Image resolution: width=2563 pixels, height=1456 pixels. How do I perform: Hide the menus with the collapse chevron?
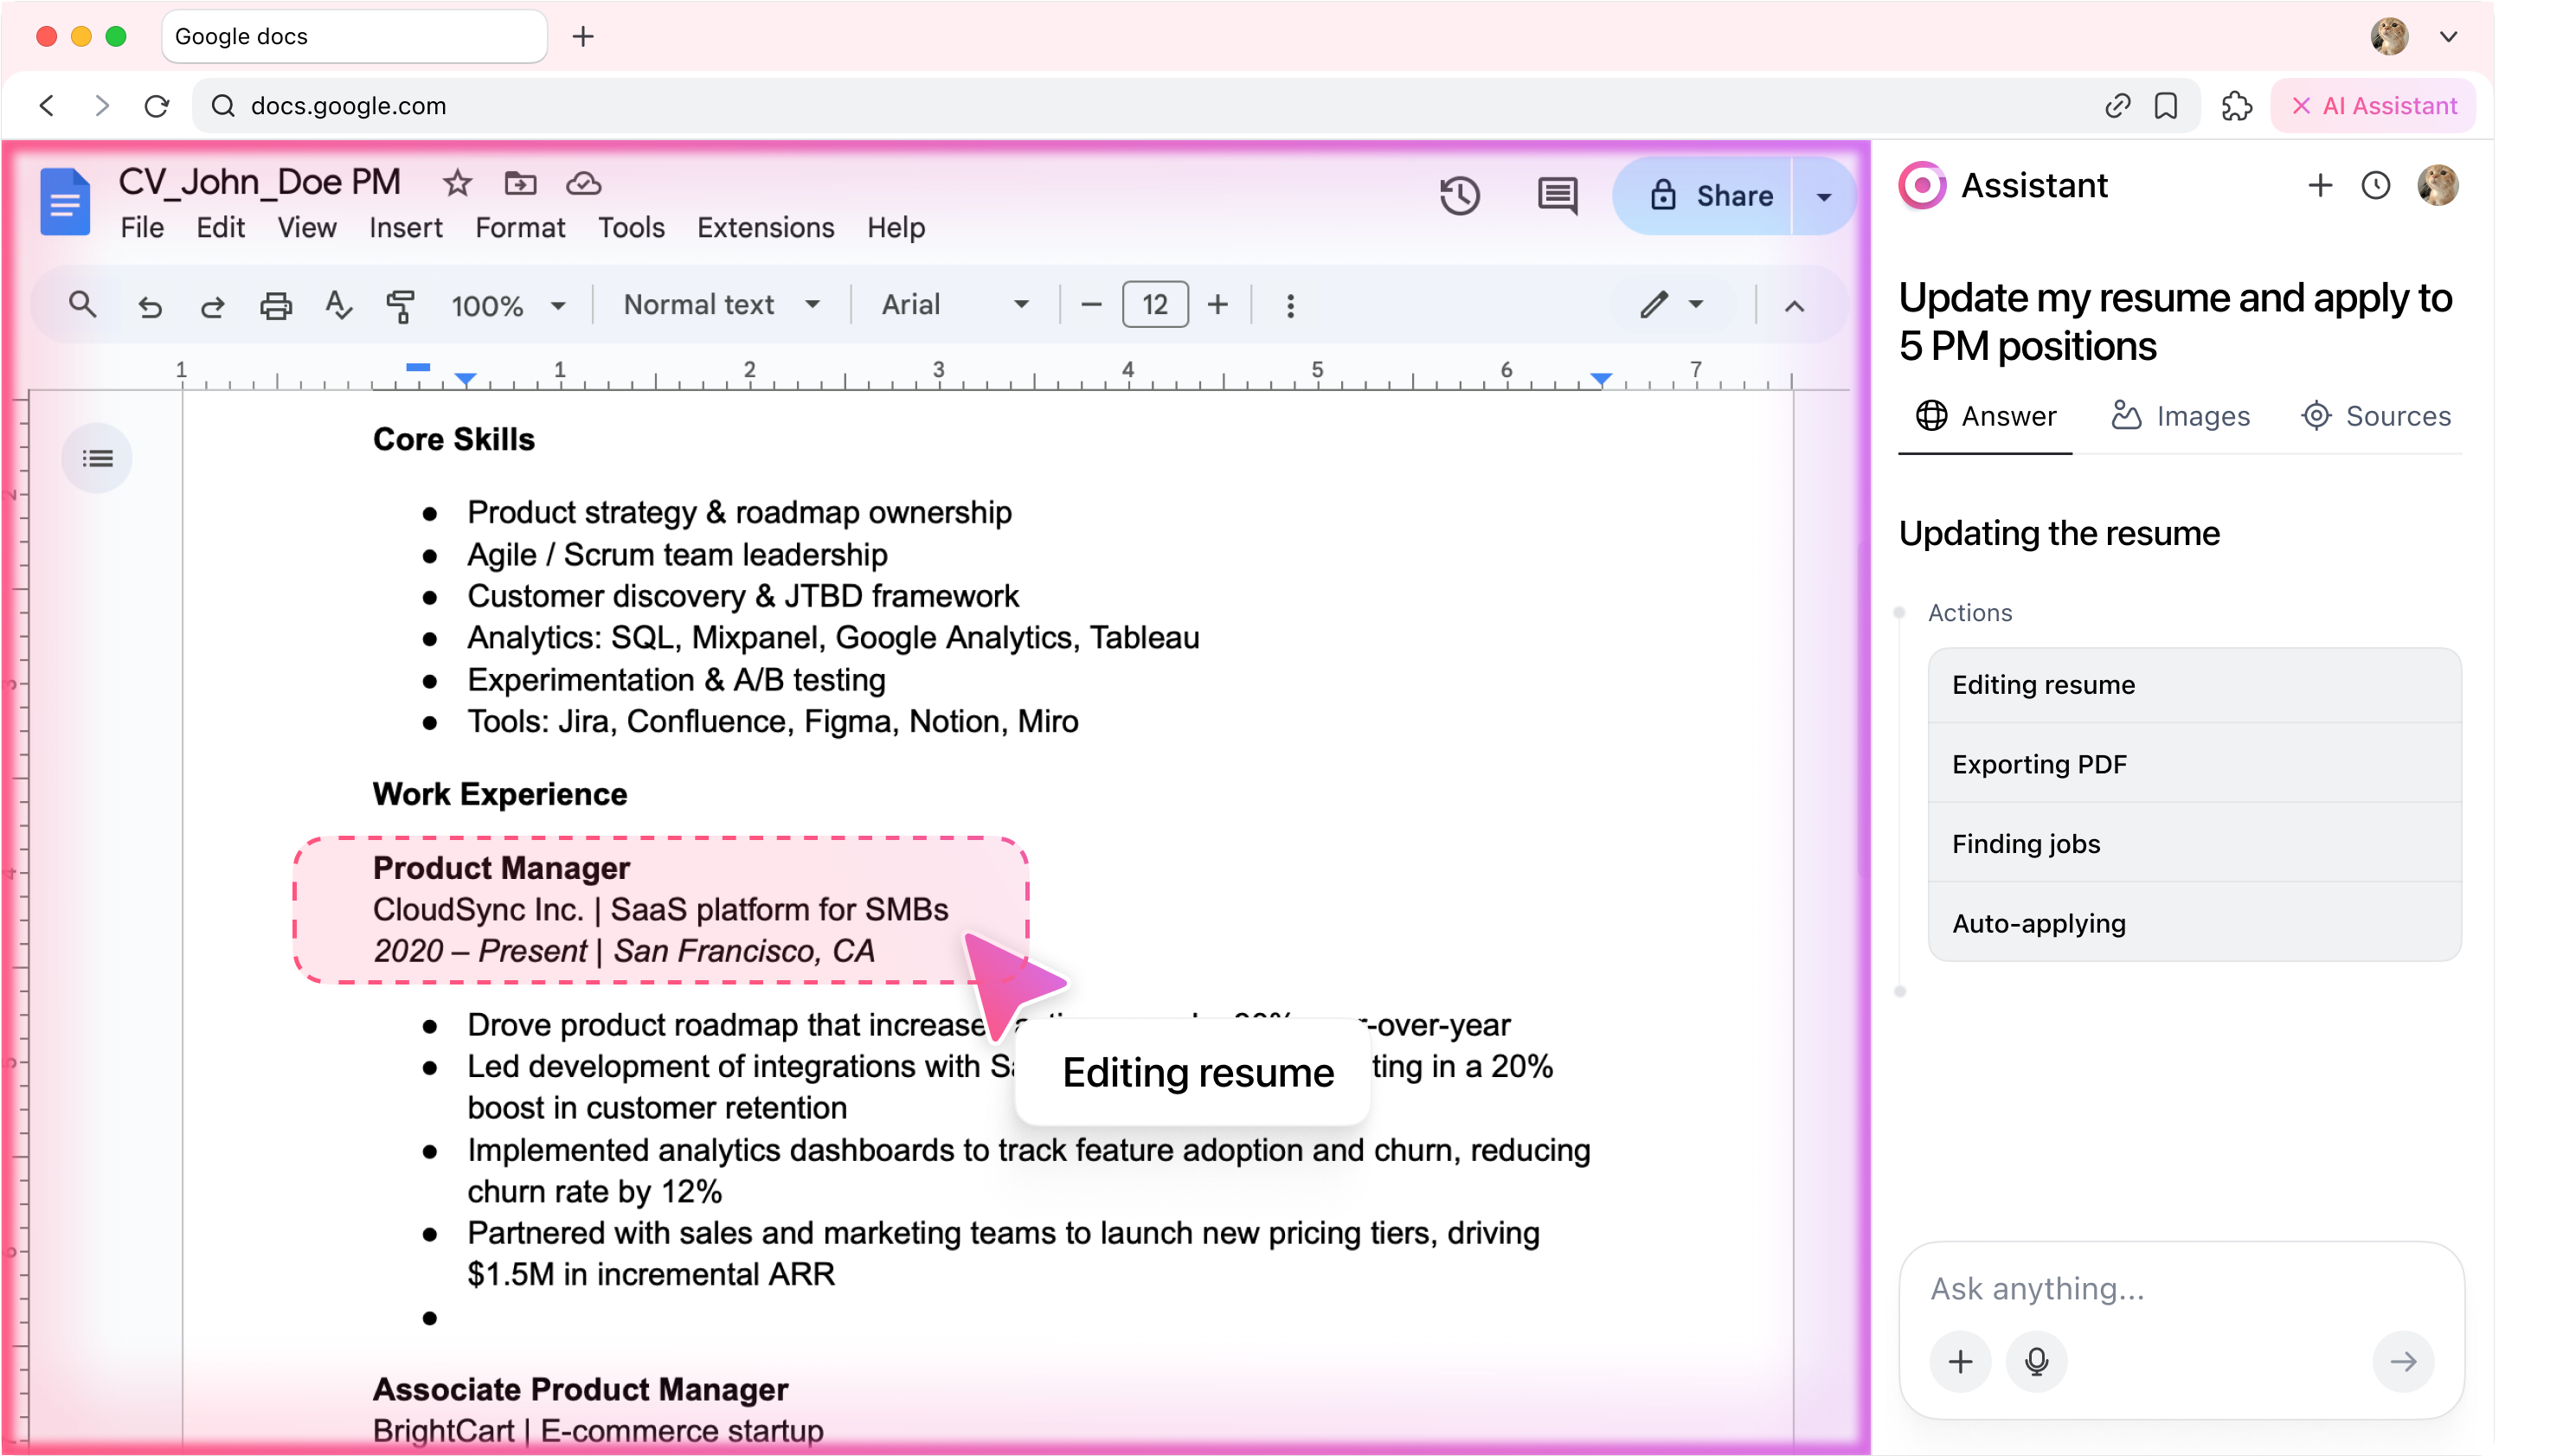coord(1794,306)
